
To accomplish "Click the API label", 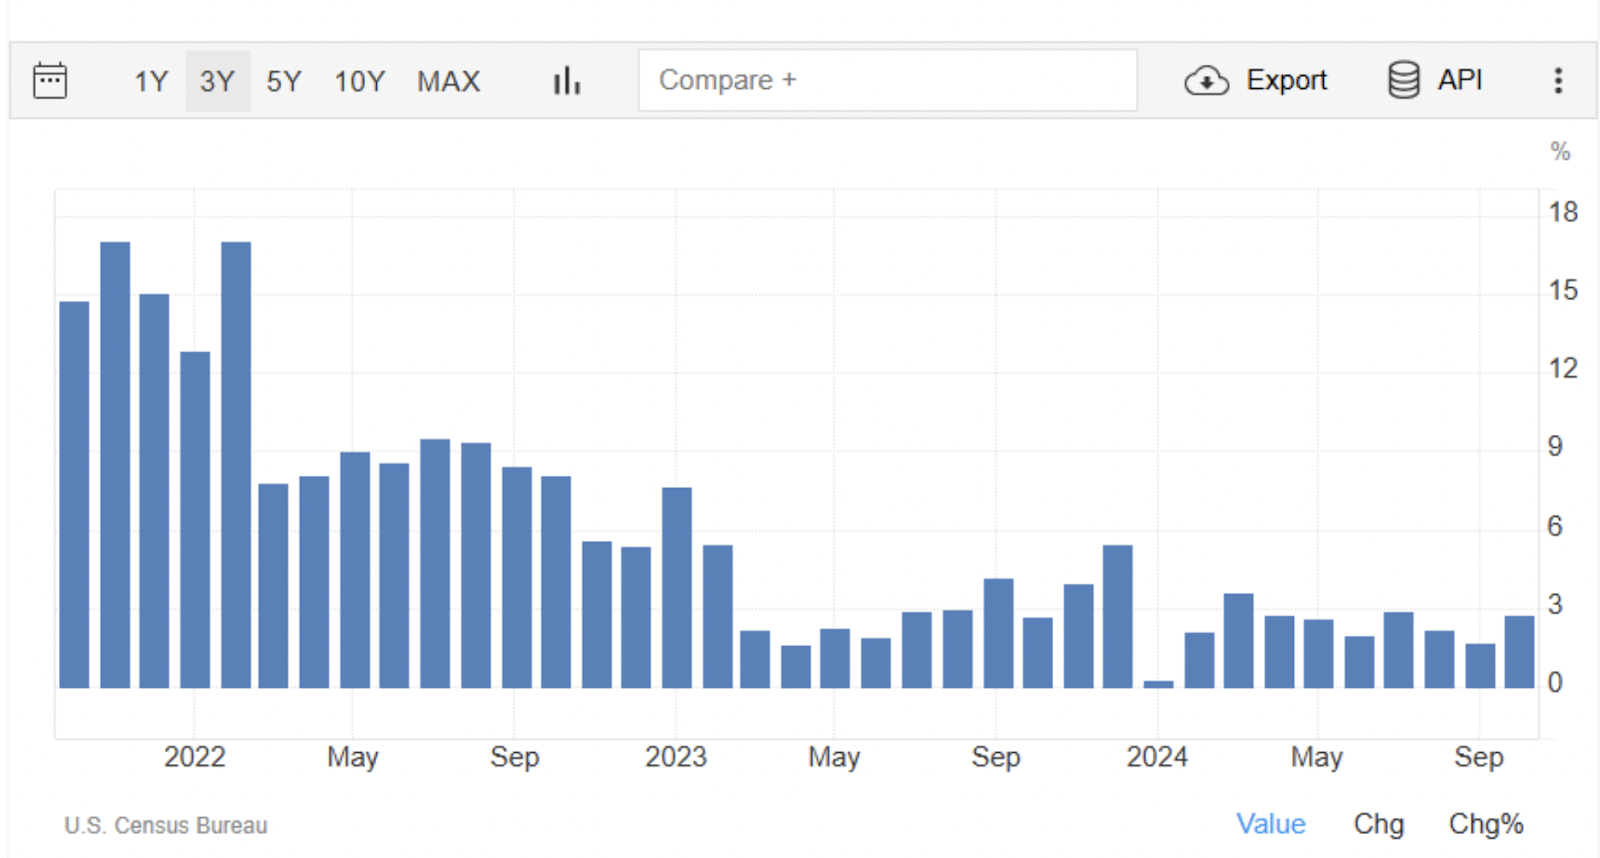I will point(1460,80).
